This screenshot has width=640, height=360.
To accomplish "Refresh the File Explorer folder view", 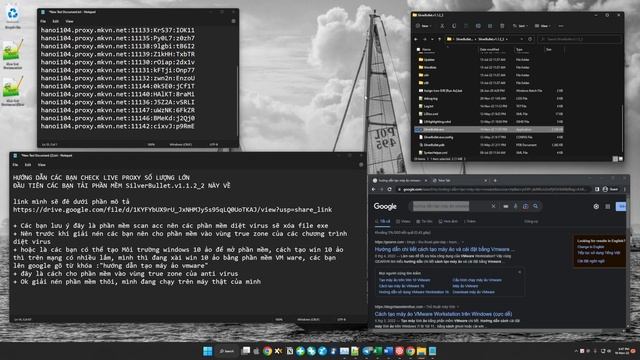I will pos(530,39).
